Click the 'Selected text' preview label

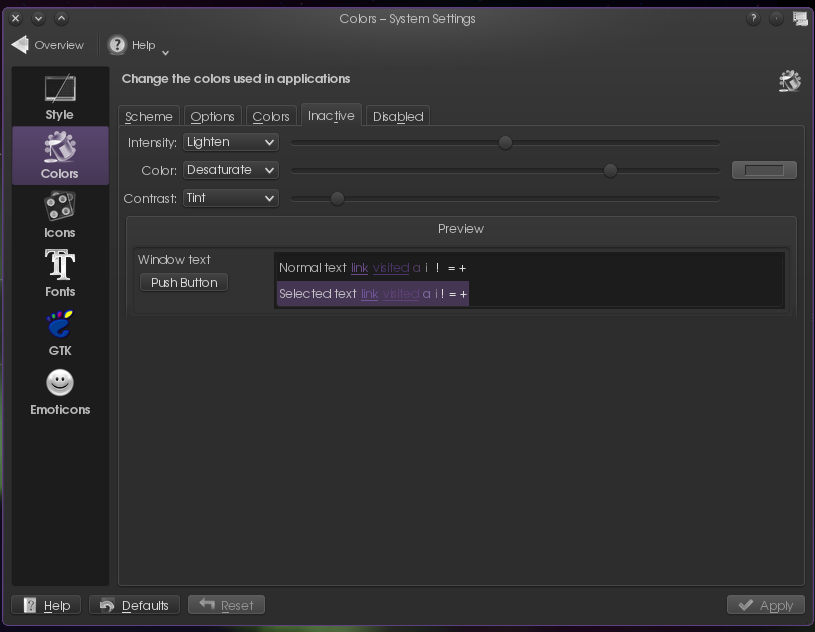coord(318,294)
